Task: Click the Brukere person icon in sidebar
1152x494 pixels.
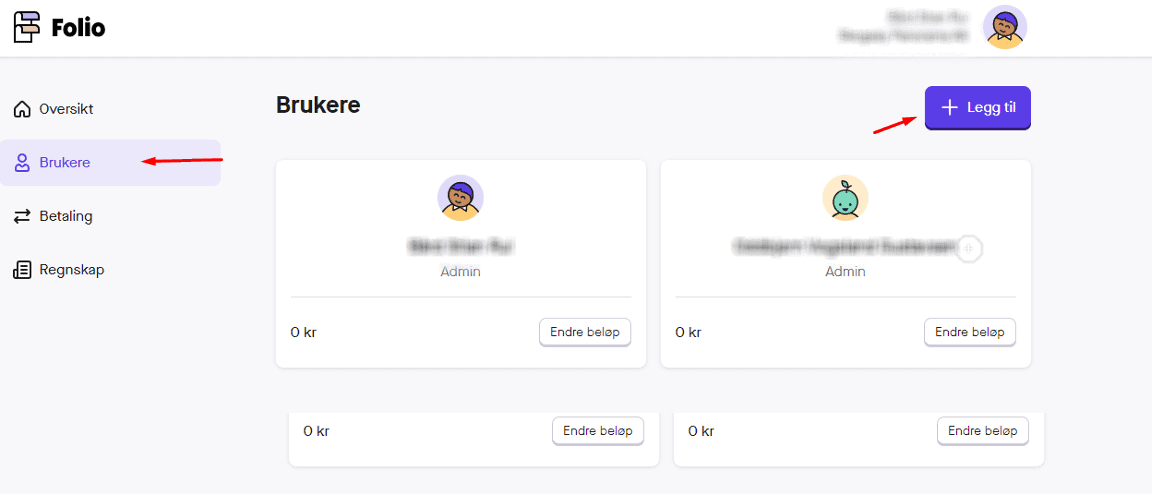Action: (x=22, y=163)
